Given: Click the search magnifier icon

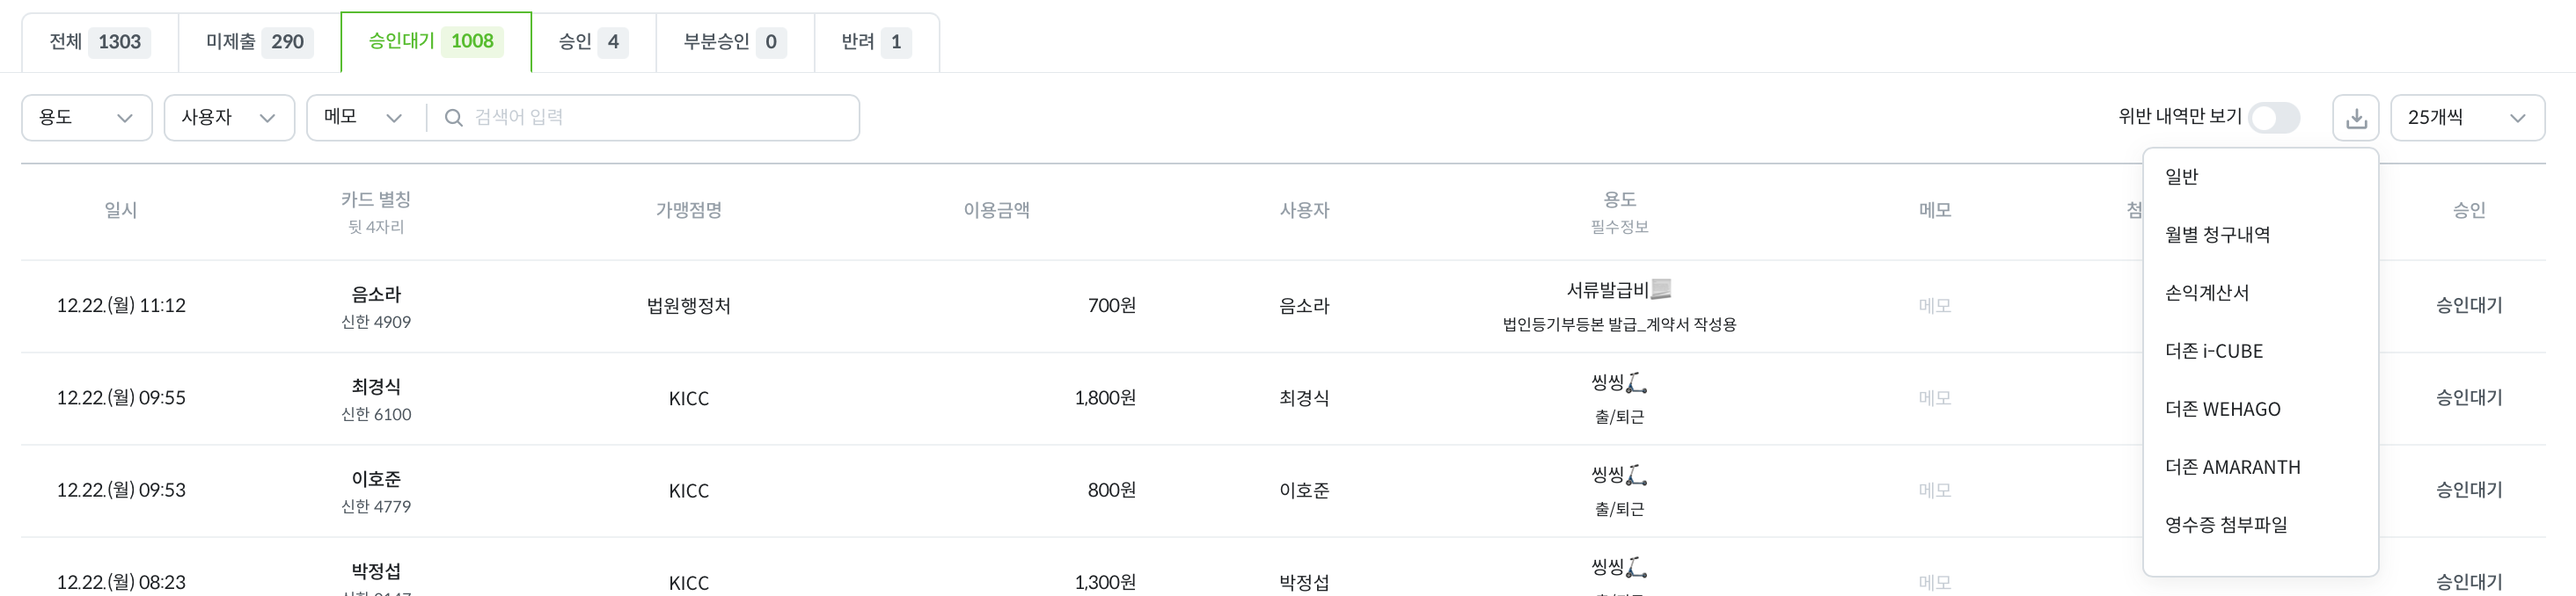Looking at the screenshot, I should coord(453,118).
